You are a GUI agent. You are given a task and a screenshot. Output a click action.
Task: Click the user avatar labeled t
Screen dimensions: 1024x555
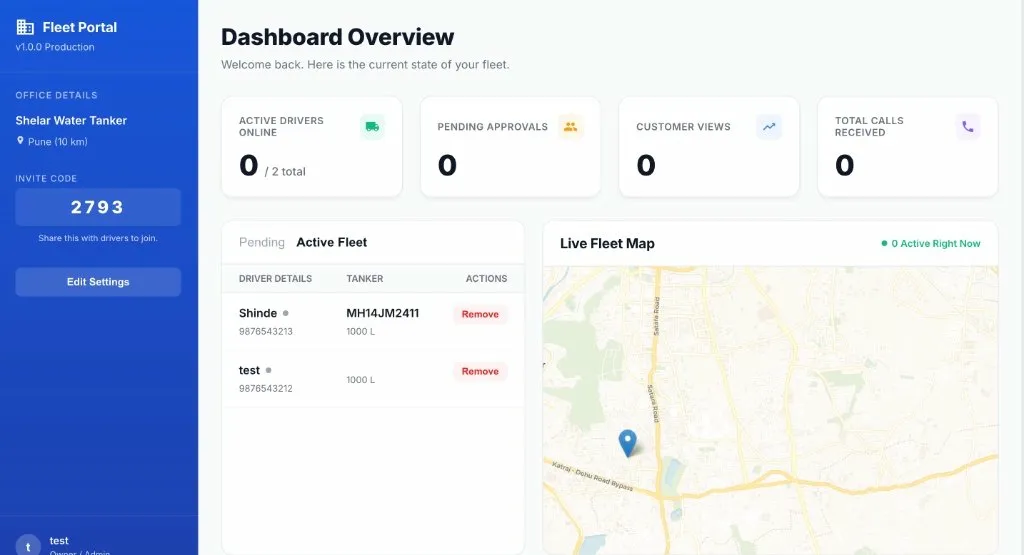[28, 546]
